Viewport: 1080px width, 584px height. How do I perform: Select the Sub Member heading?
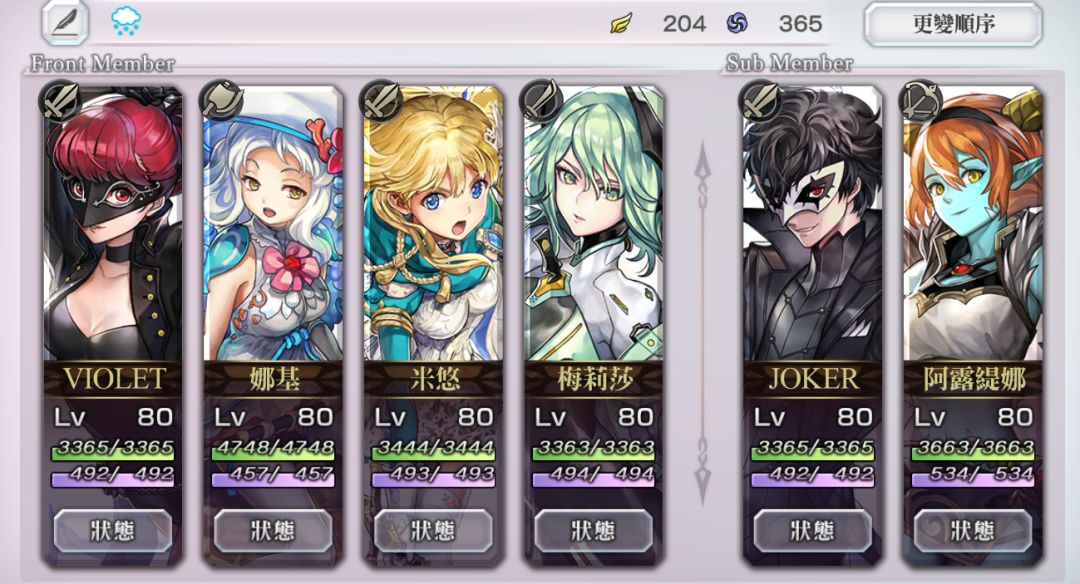tap(789, 63)
